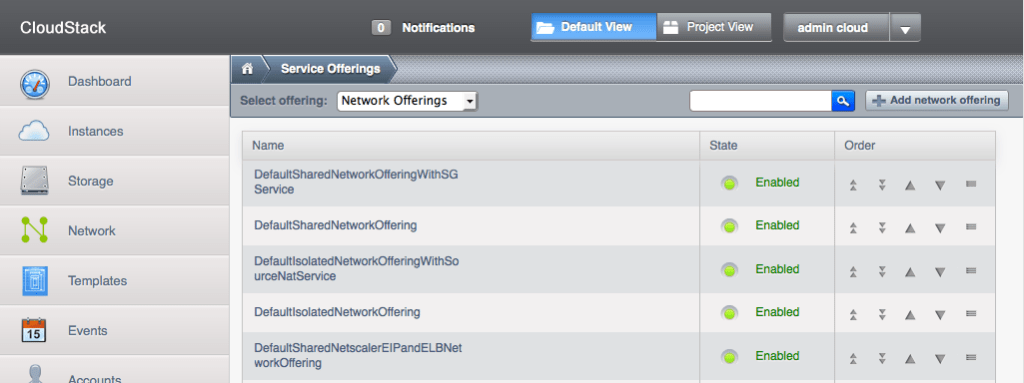Open DefaultIsolatedNetworkOfferingWithSourceNatService entry

point(357,269)
